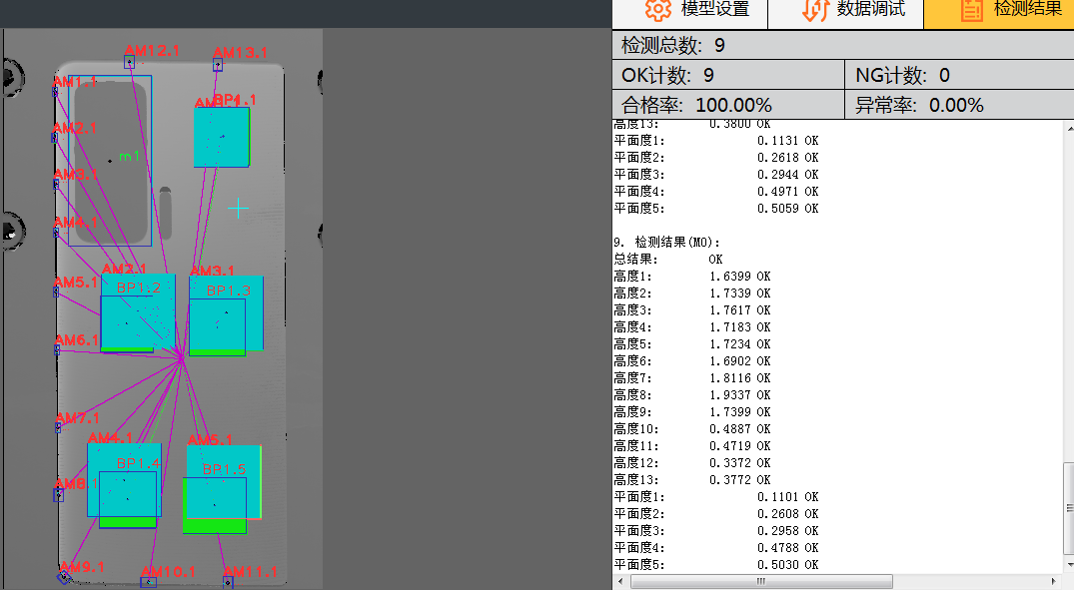Open the 模型设置 tab

(690, 14)
